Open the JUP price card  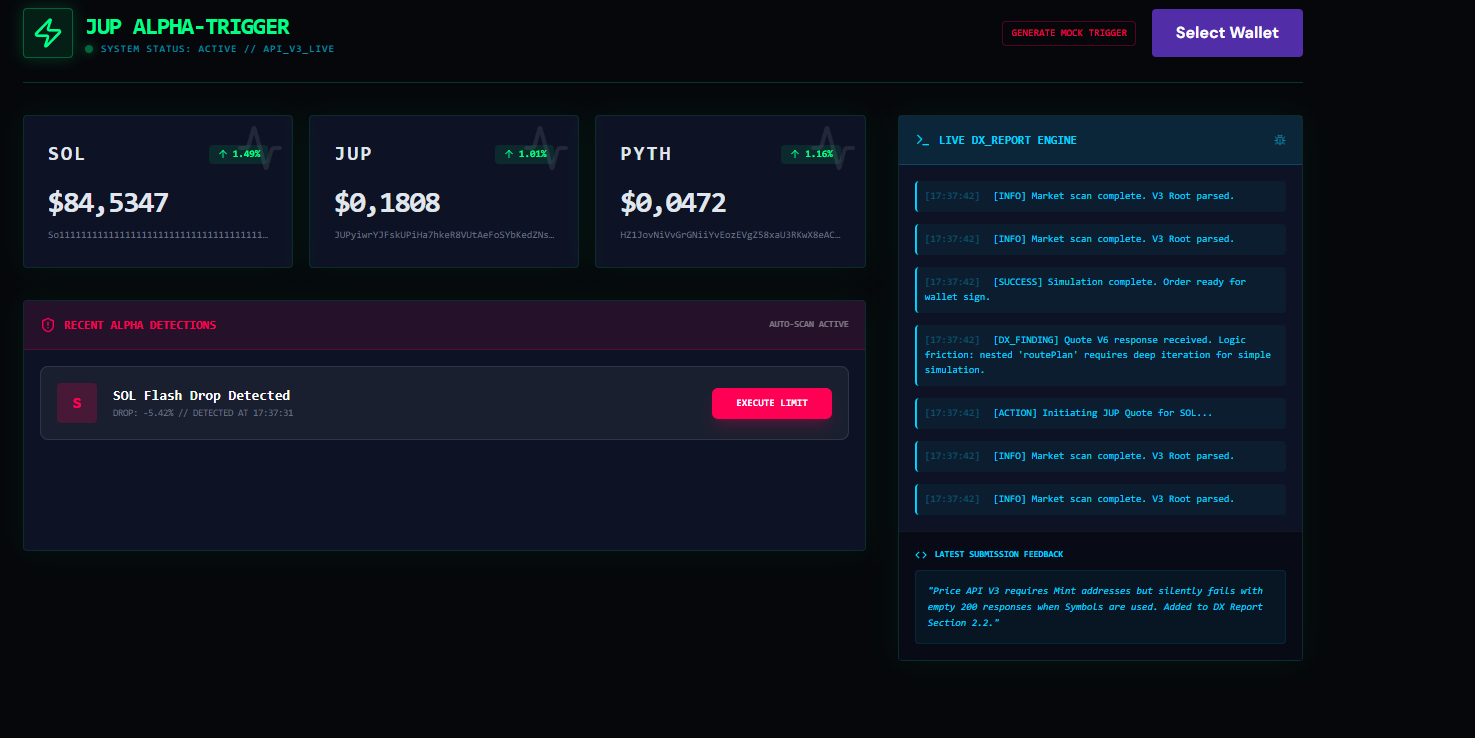[x=444, y=191]
